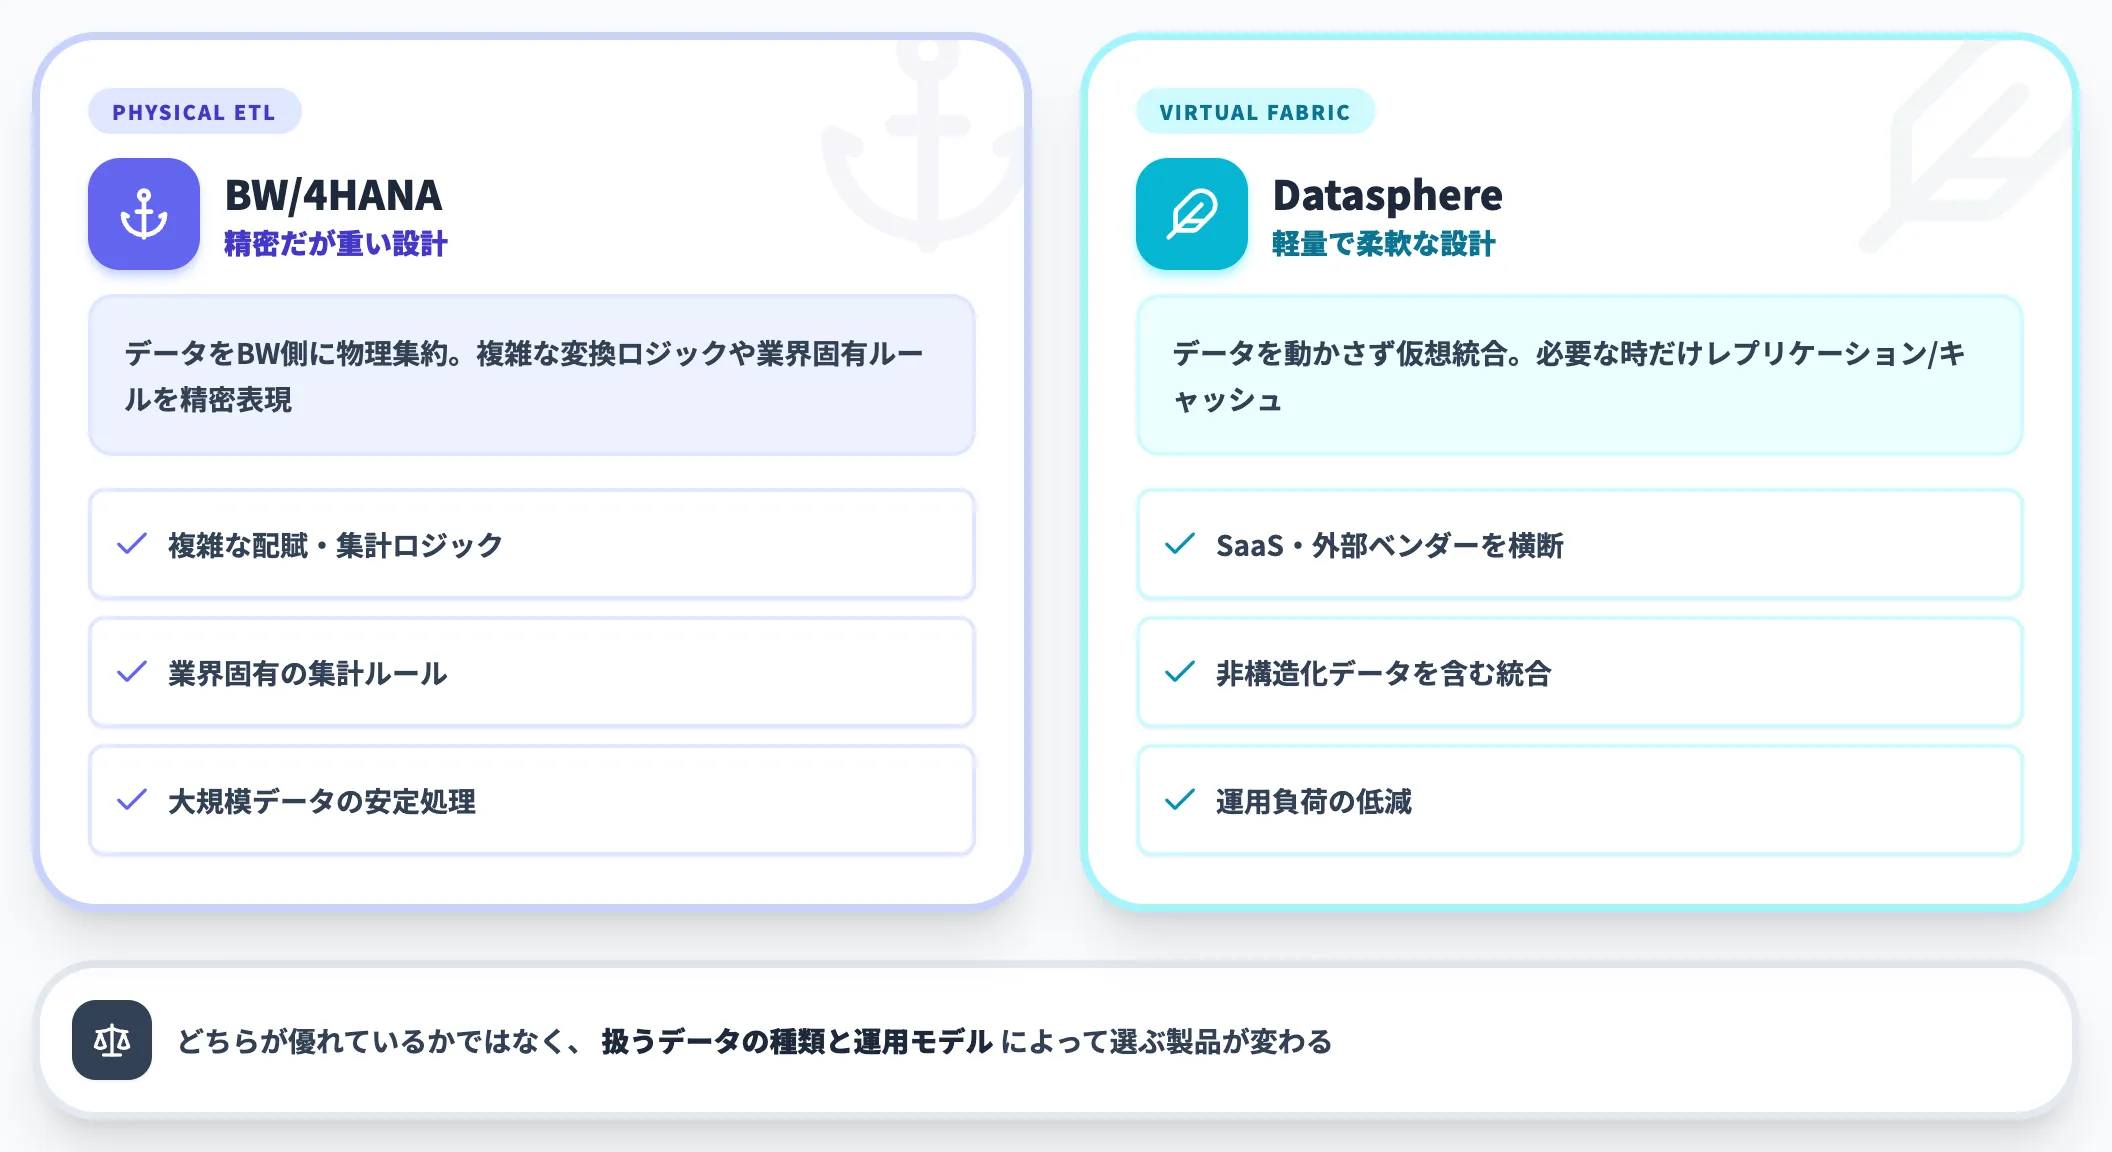Click the checkmark beside 非構造化データを含む統合
2112x1152 pixels.
[1180, 672]
